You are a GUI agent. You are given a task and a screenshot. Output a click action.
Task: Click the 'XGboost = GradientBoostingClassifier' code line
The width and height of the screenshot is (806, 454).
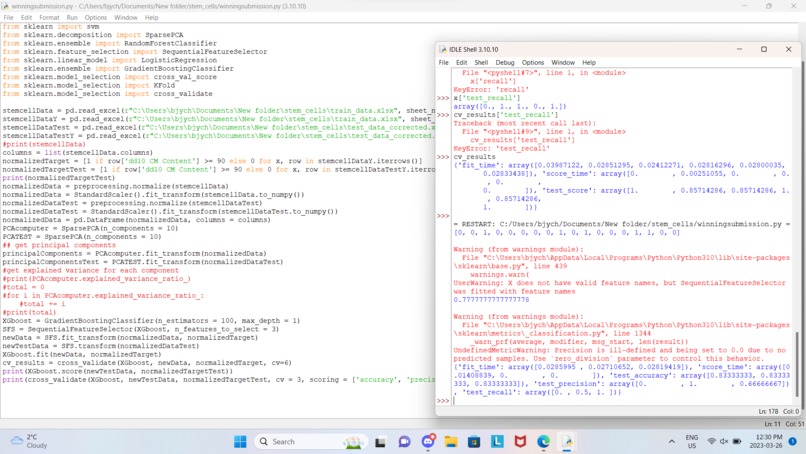pos(151,321)
